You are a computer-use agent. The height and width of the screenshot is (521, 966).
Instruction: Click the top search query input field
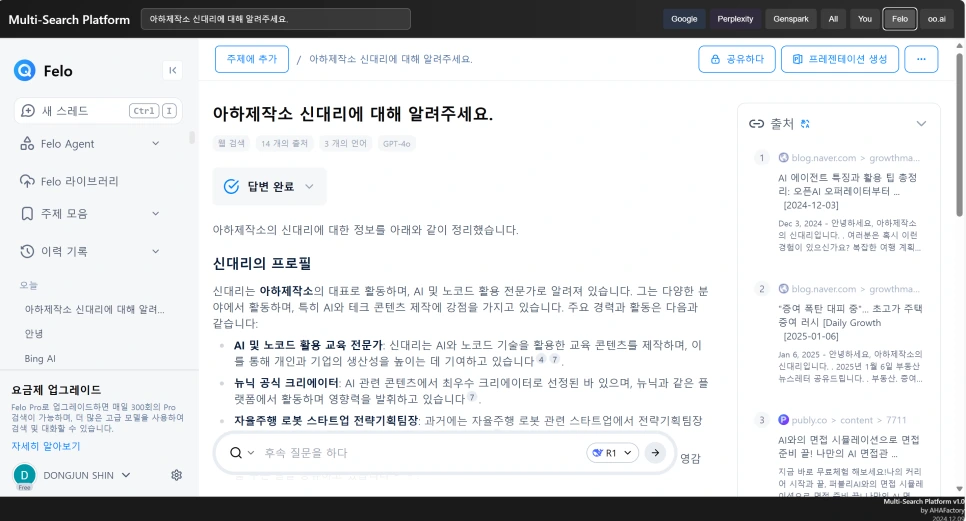[275, 19]
